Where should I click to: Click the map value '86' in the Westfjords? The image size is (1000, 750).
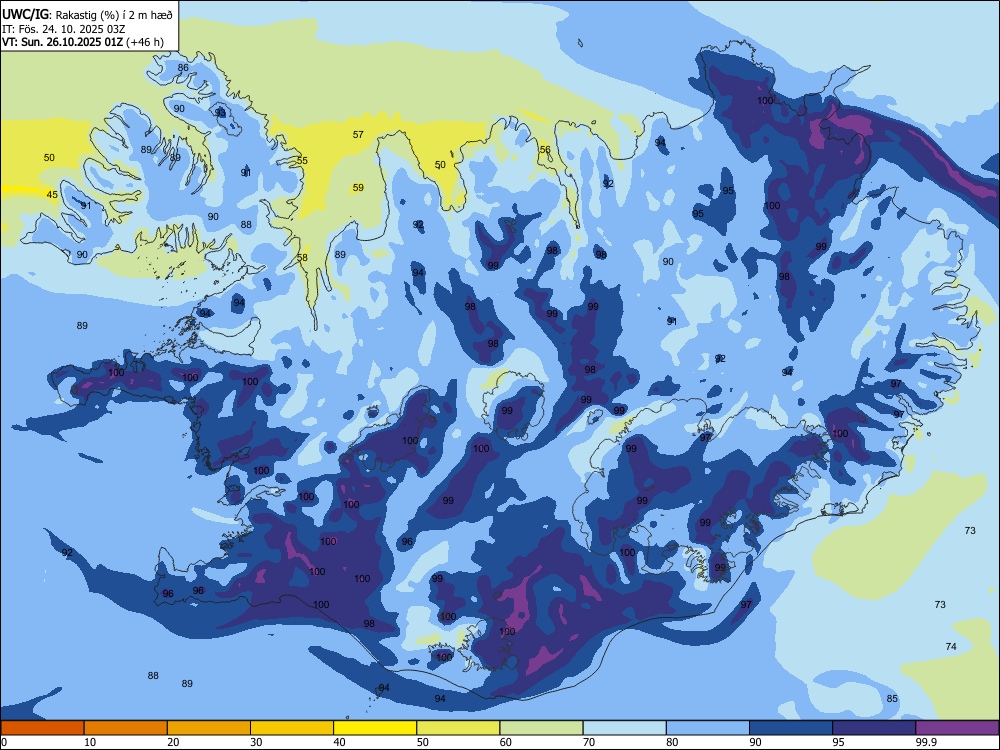tap(183, 68)
